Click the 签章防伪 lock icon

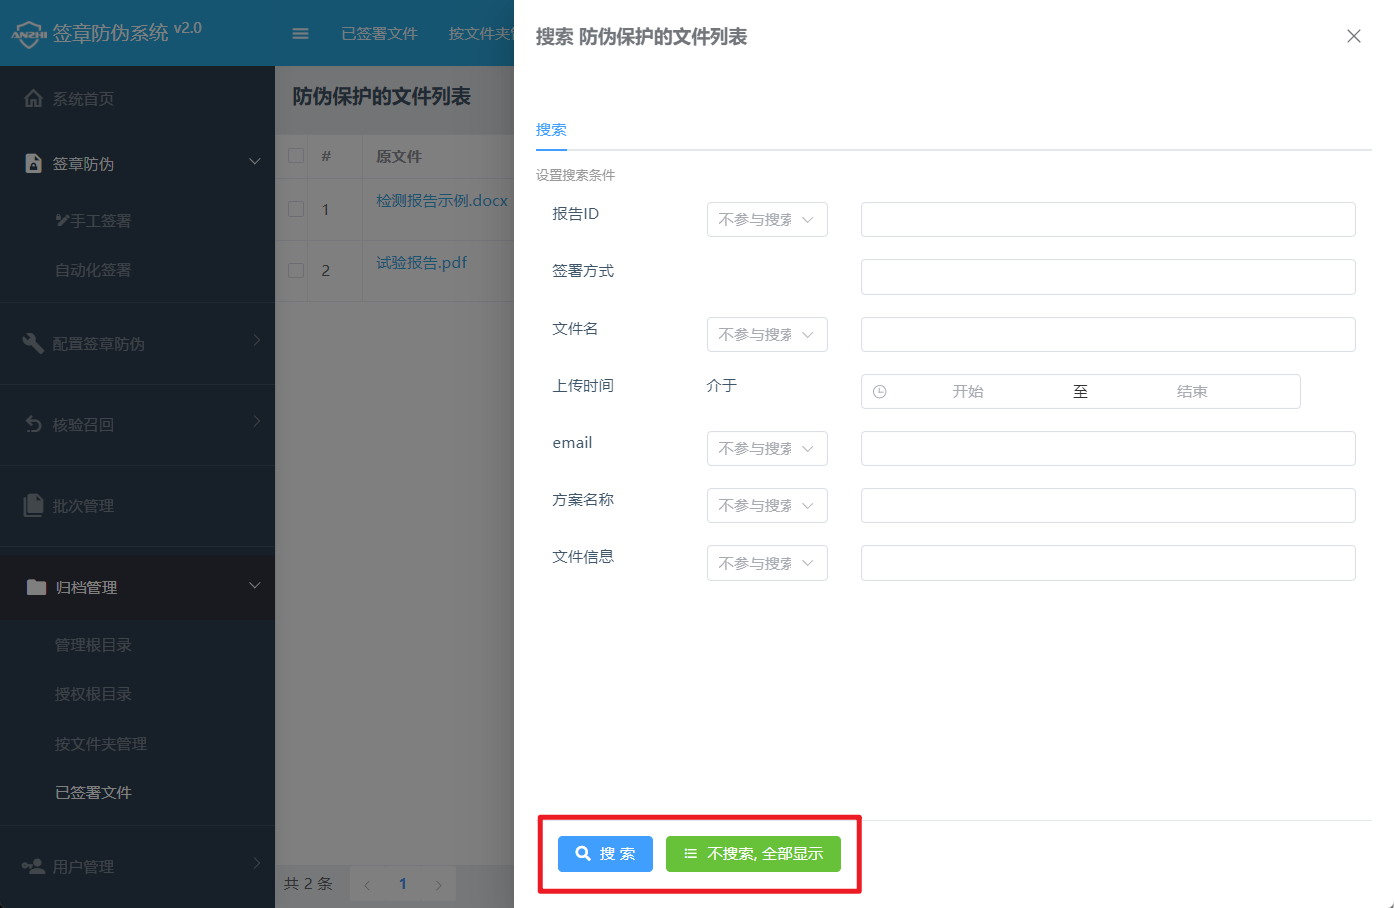34,163
